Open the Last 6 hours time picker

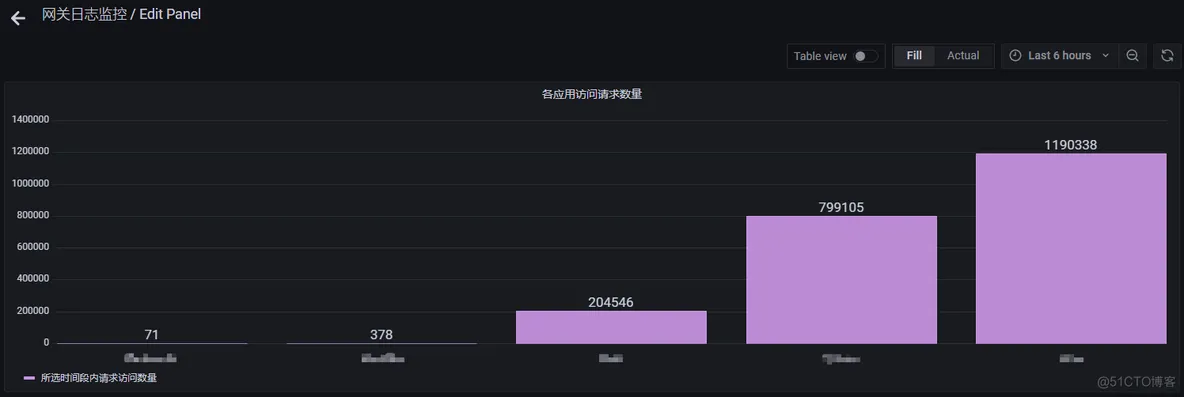(x=1059, y=56)
